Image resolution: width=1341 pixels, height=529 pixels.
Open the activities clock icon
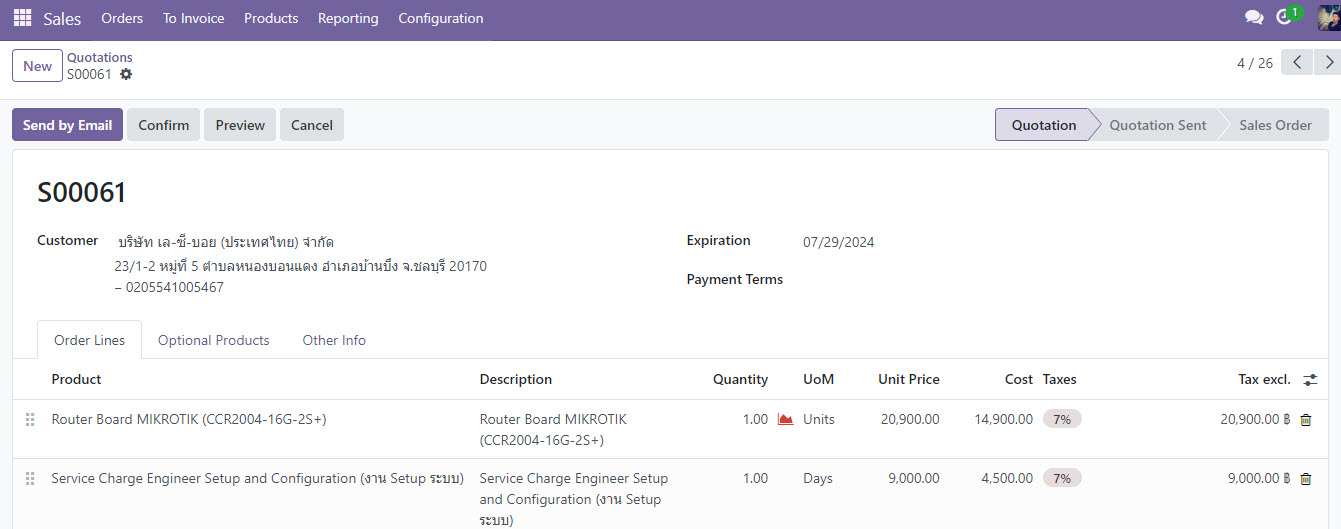1285,18
